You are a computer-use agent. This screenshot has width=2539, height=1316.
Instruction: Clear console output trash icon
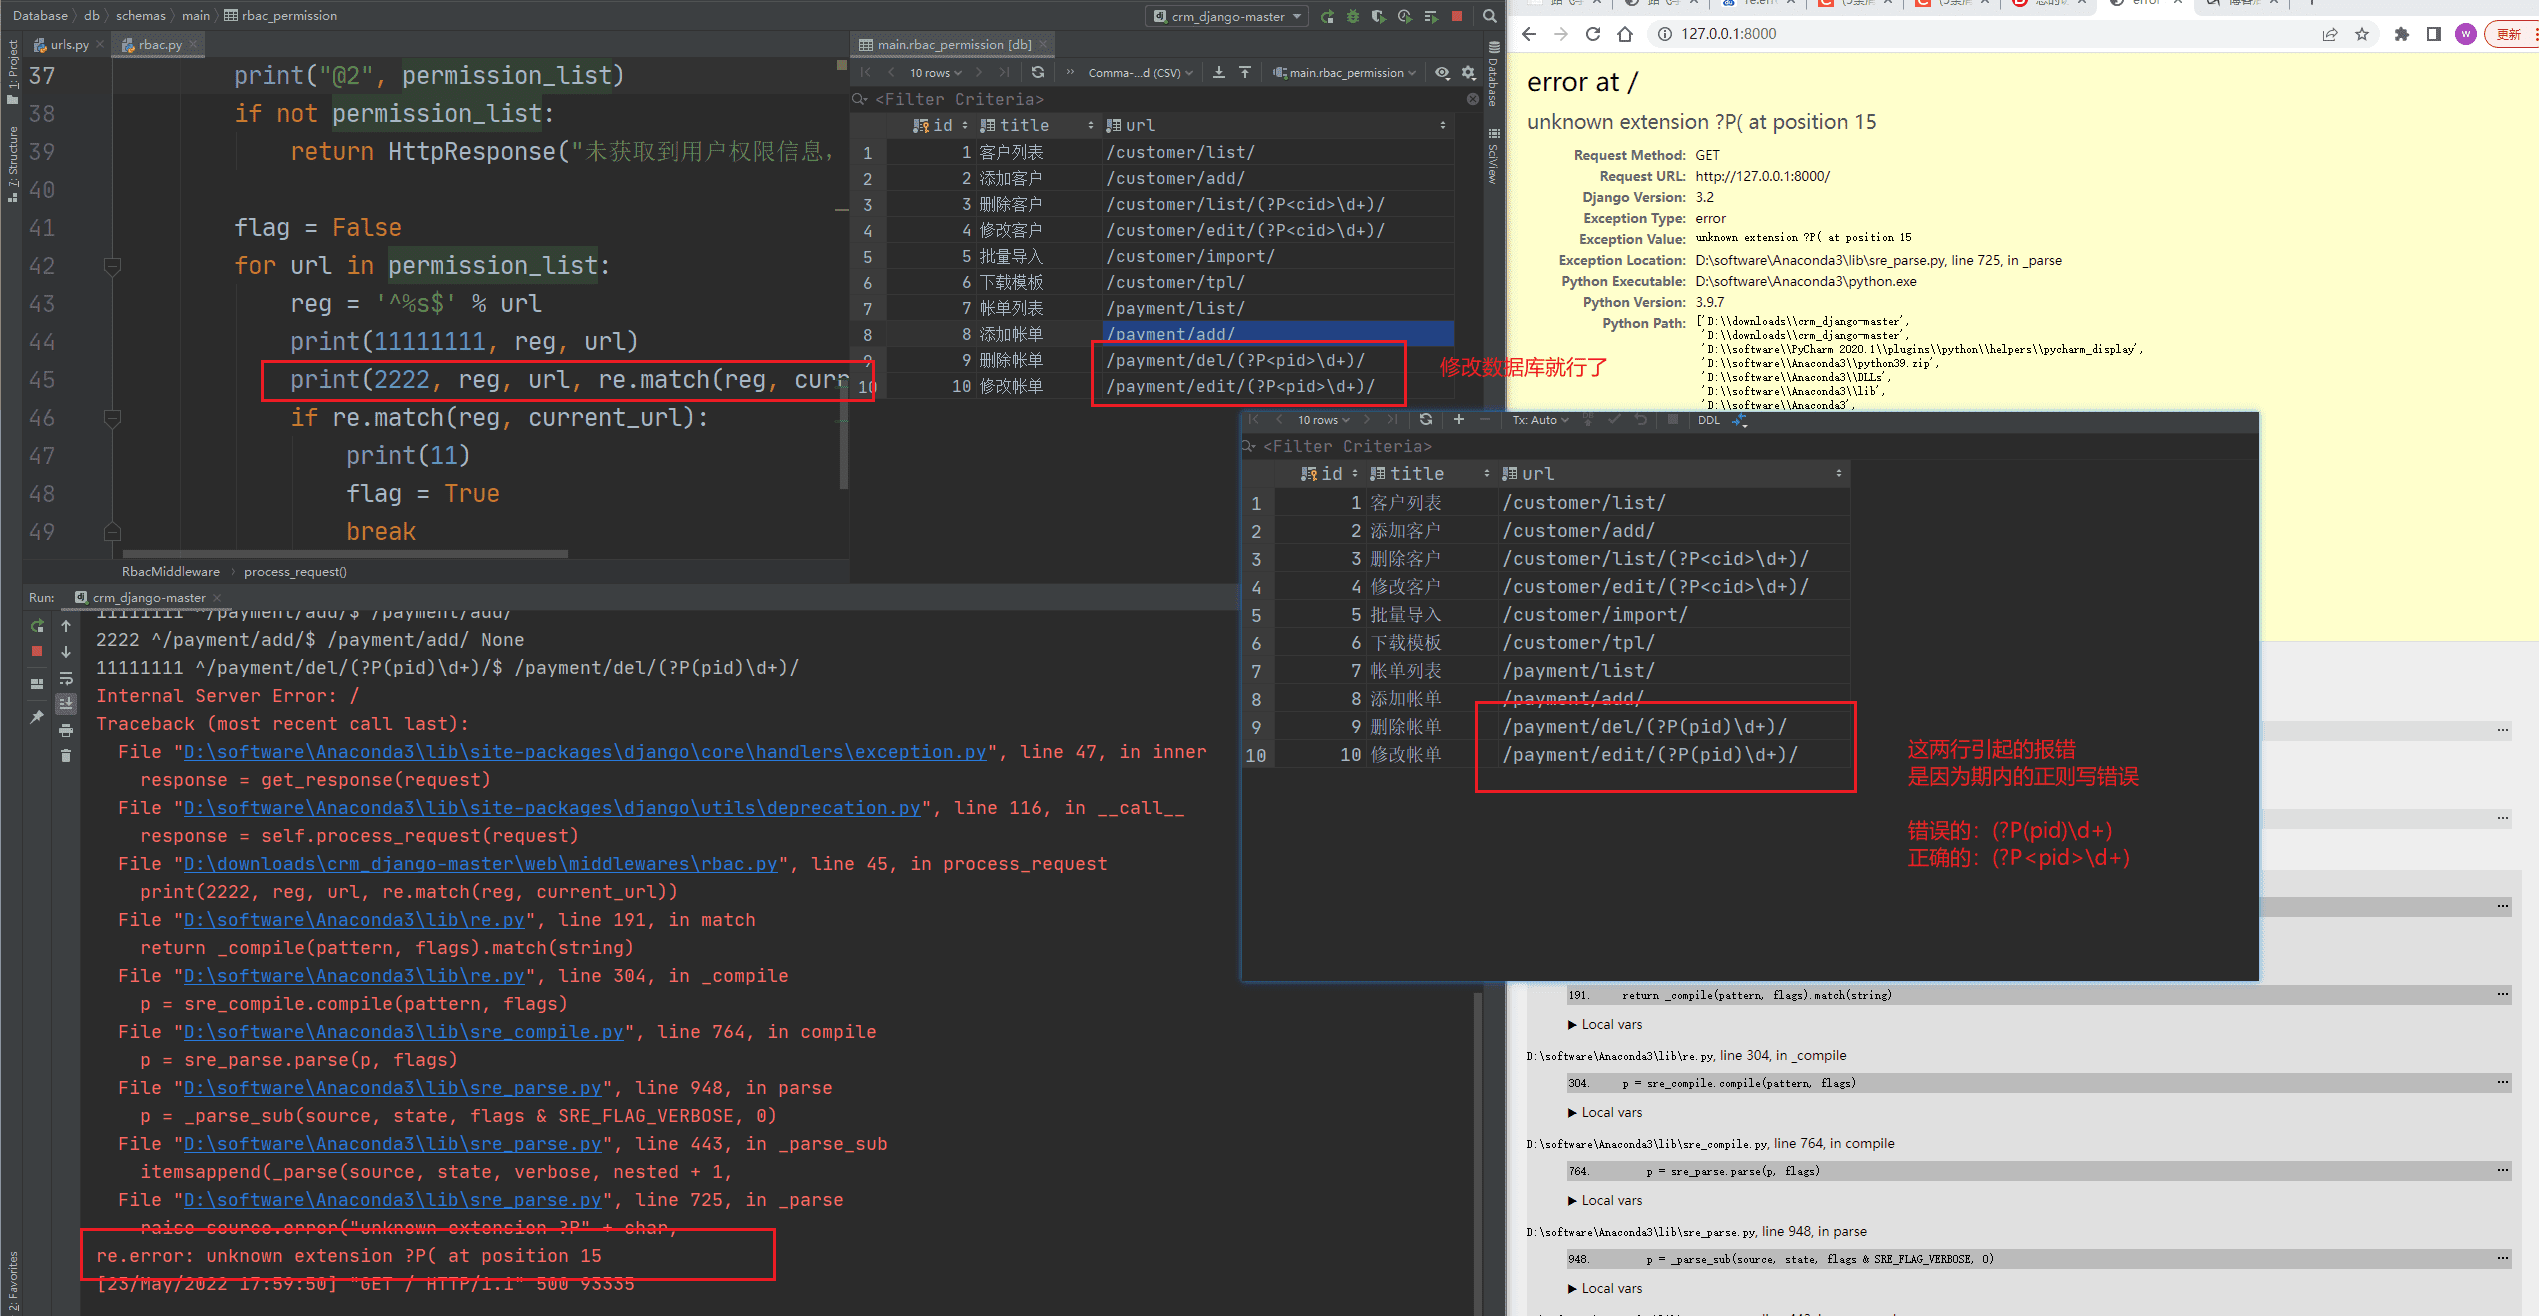[66, 756]
